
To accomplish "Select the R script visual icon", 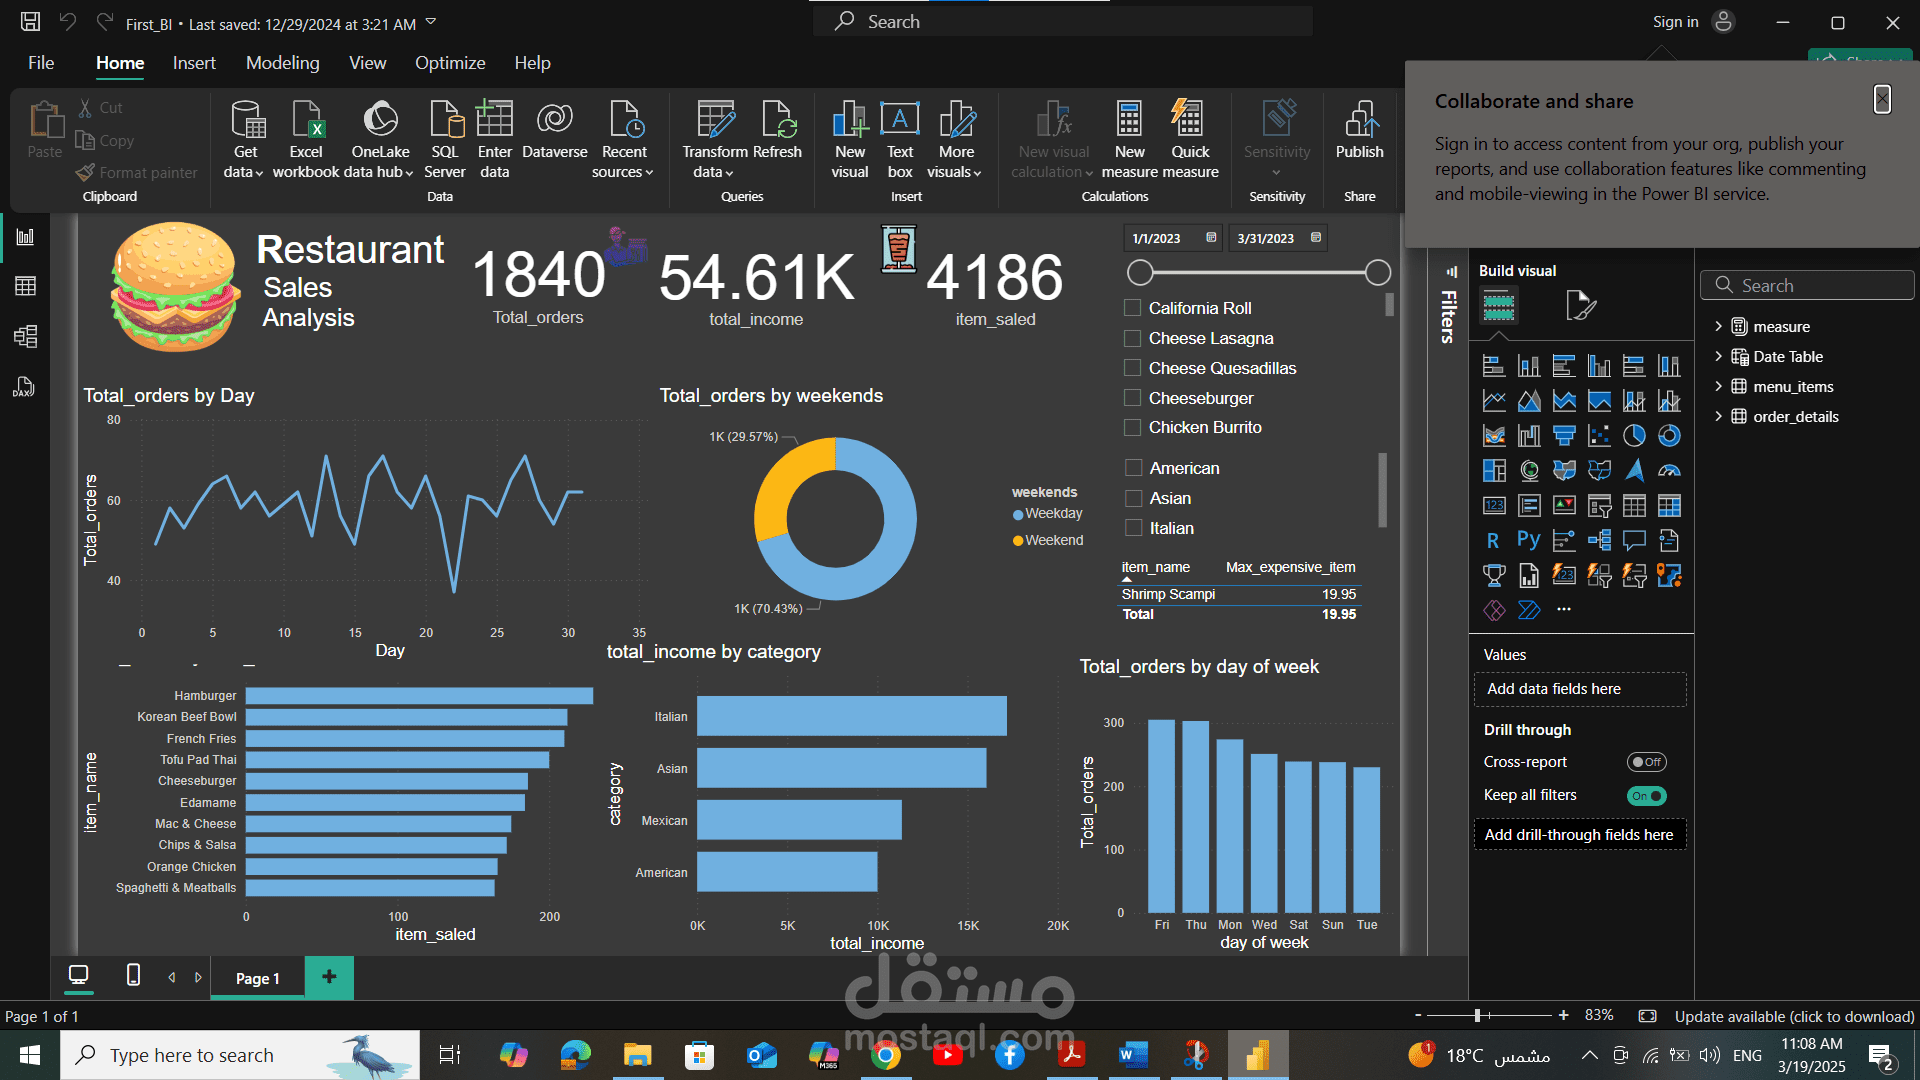I will (x=1493, y=540).
